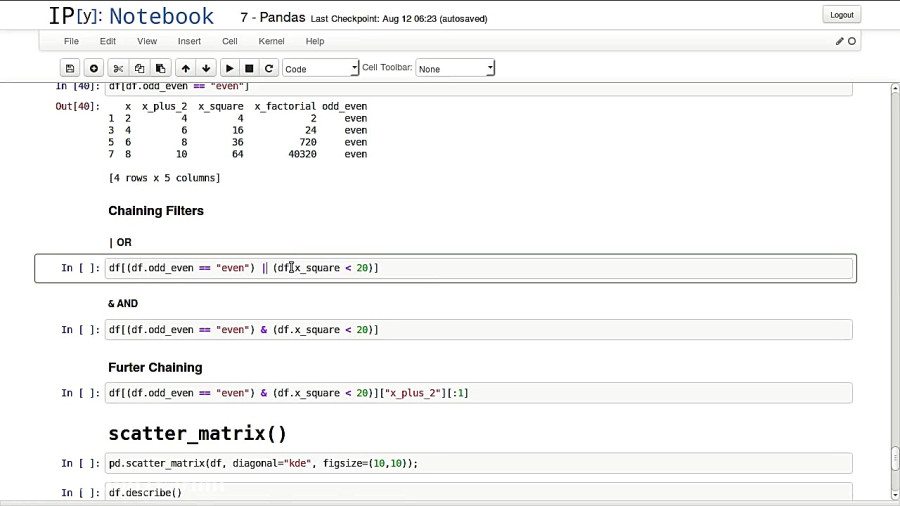
Task: Click the OR filter code cell
Action: coord(479,268)
